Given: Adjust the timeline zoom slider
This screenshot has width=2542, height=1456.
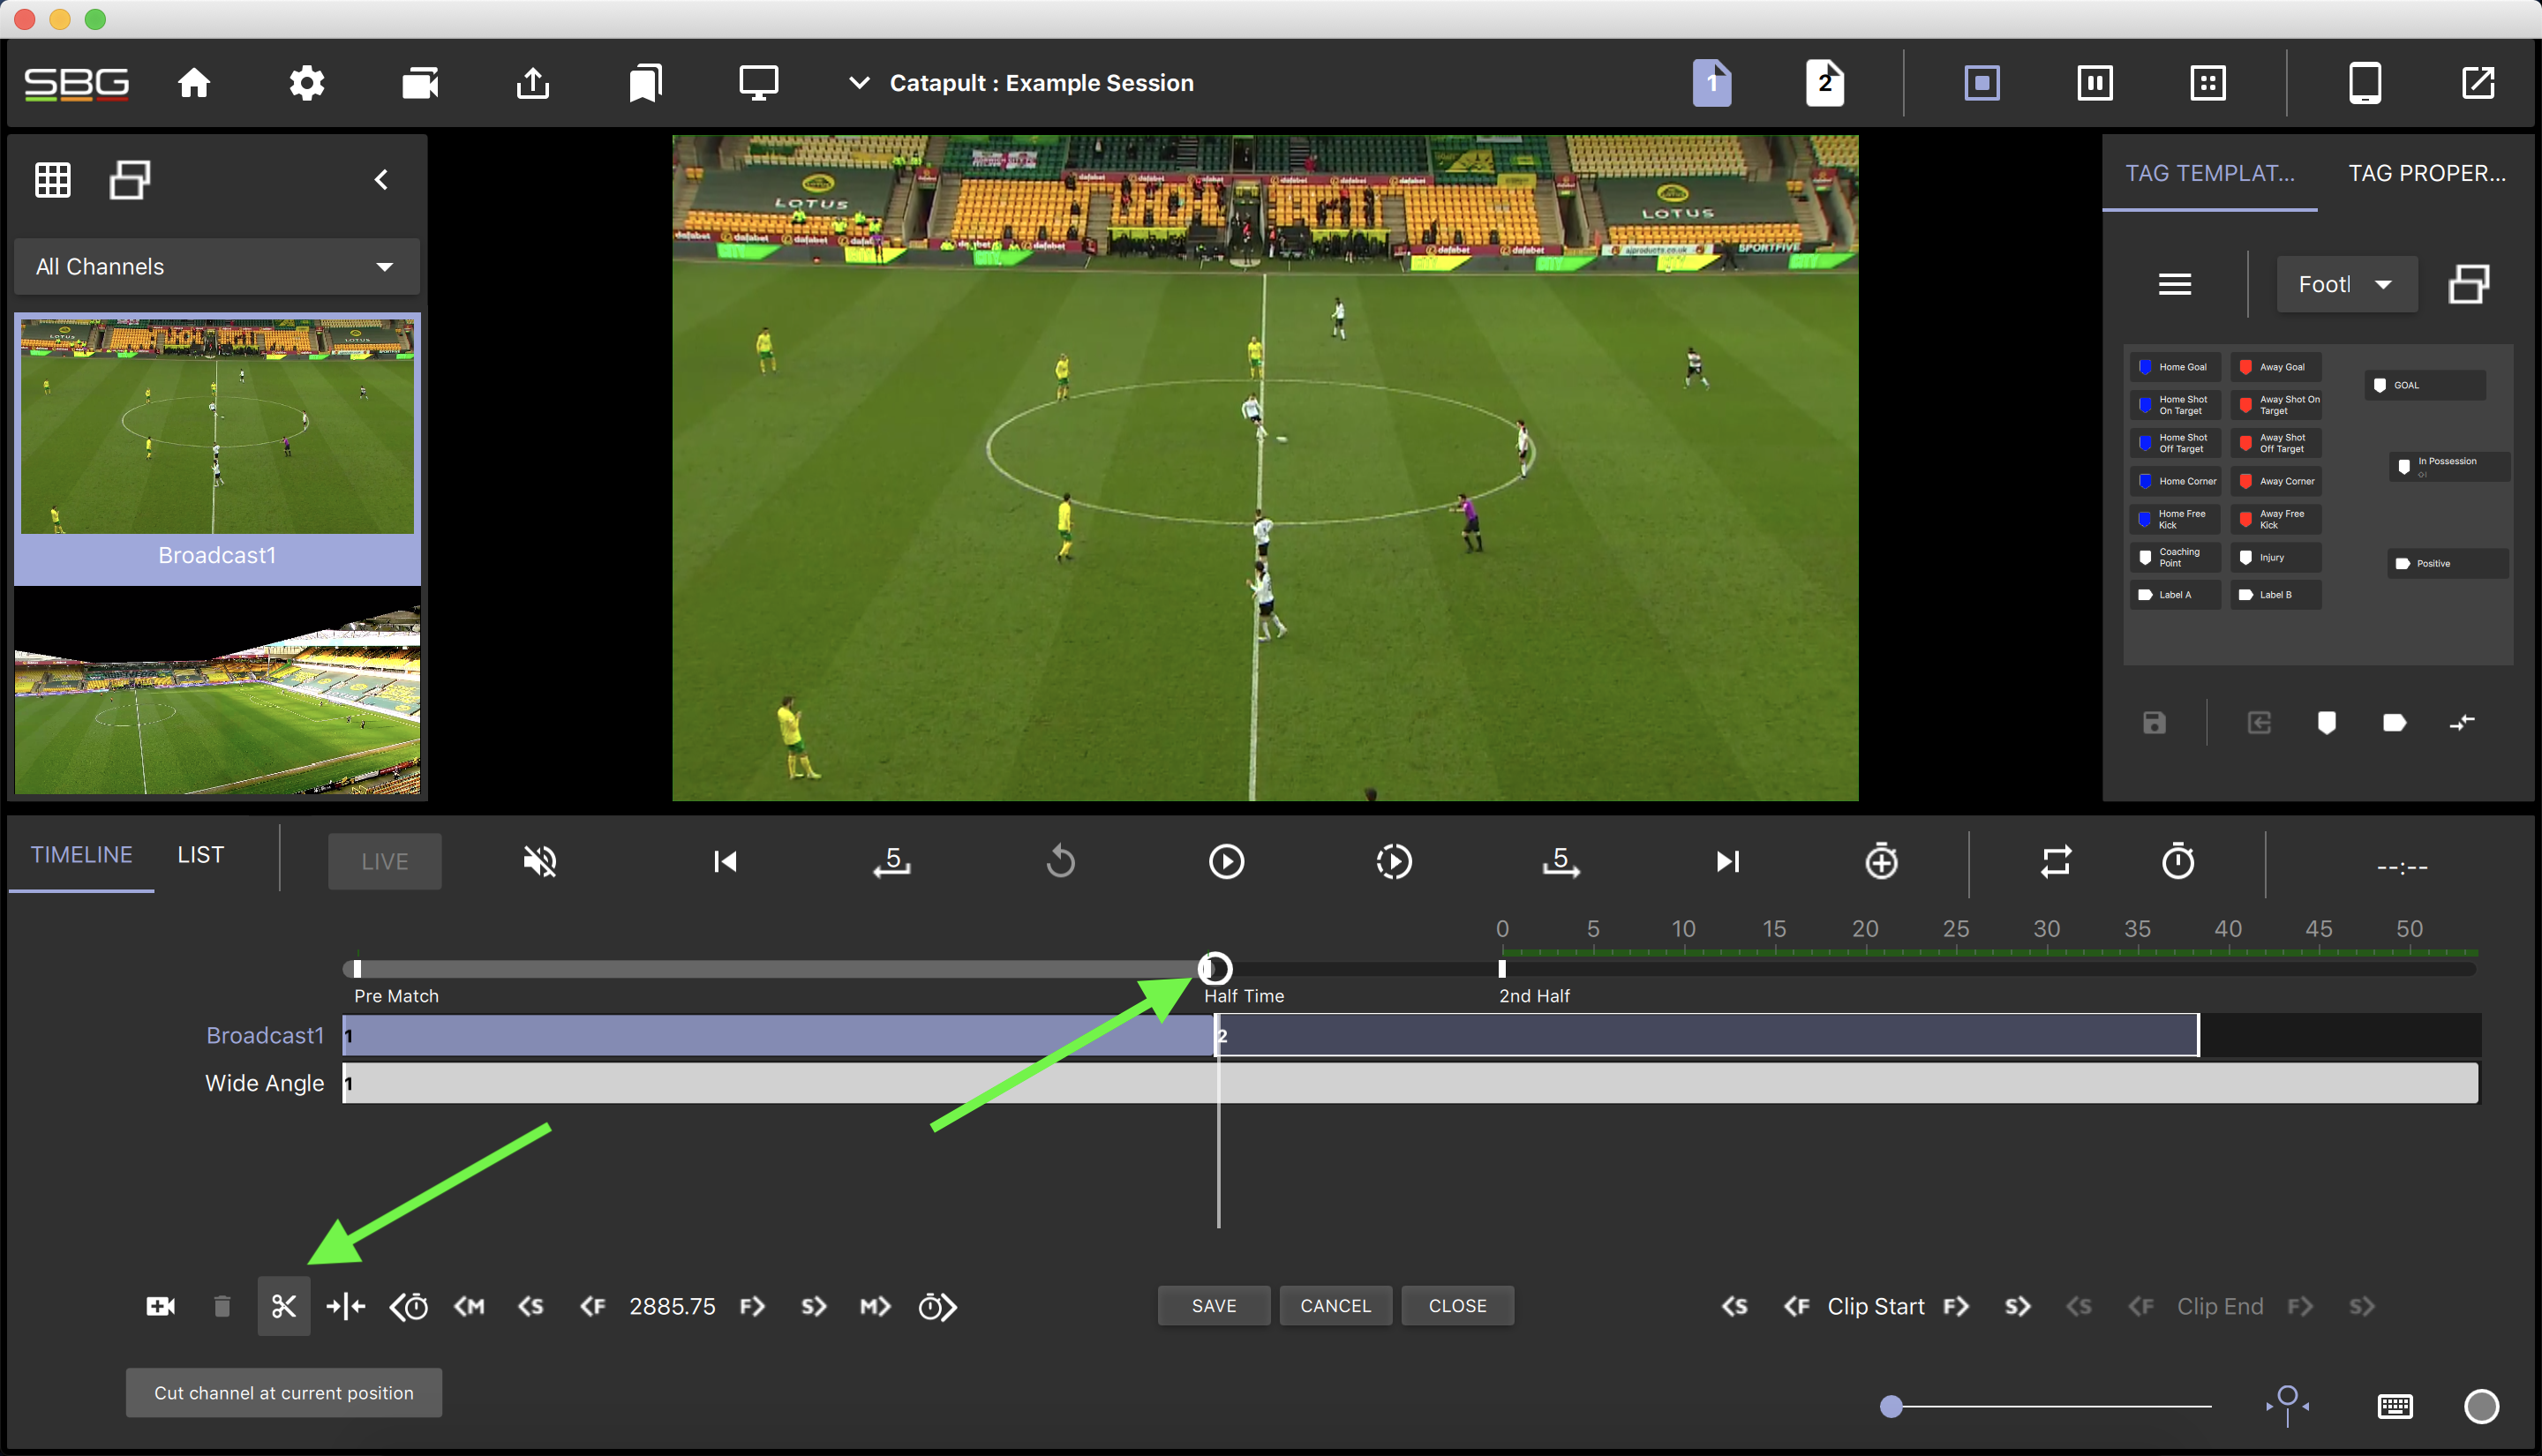Looking at the screenshot, I should click(1891, 1406).
